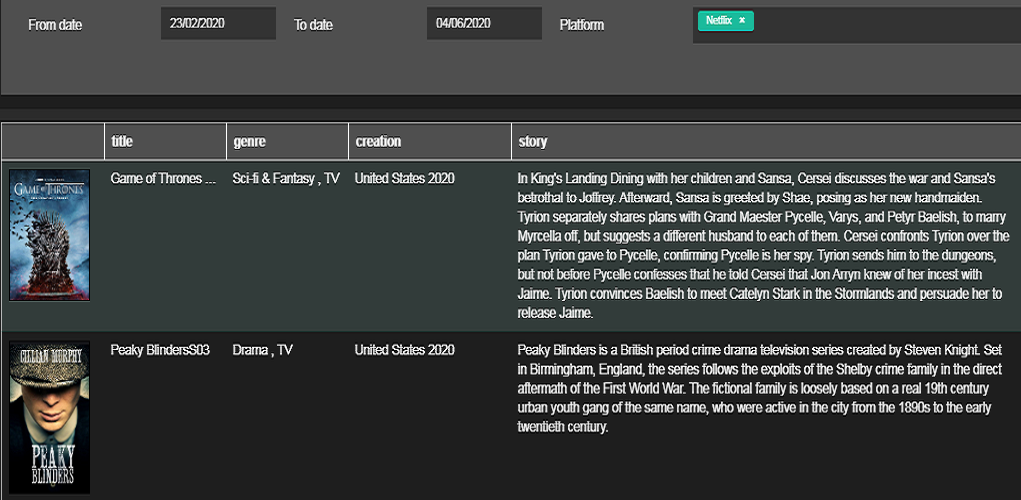Select the Peaky BlindersS03 title cell
The width and height of the screenshot is (1021, 500).
(x=160, y=351)
